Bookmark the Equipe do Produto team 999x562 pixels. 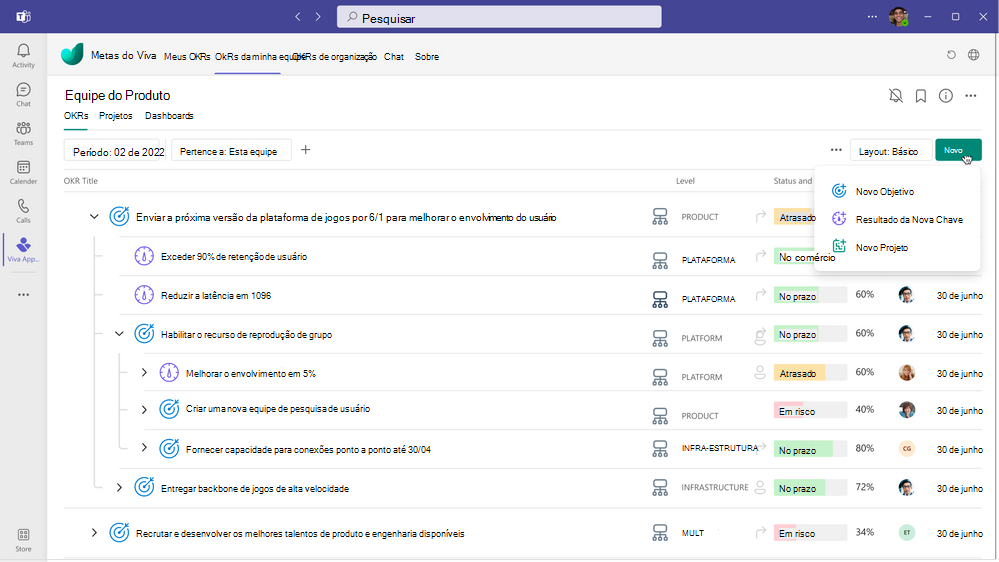pos(921,96)
